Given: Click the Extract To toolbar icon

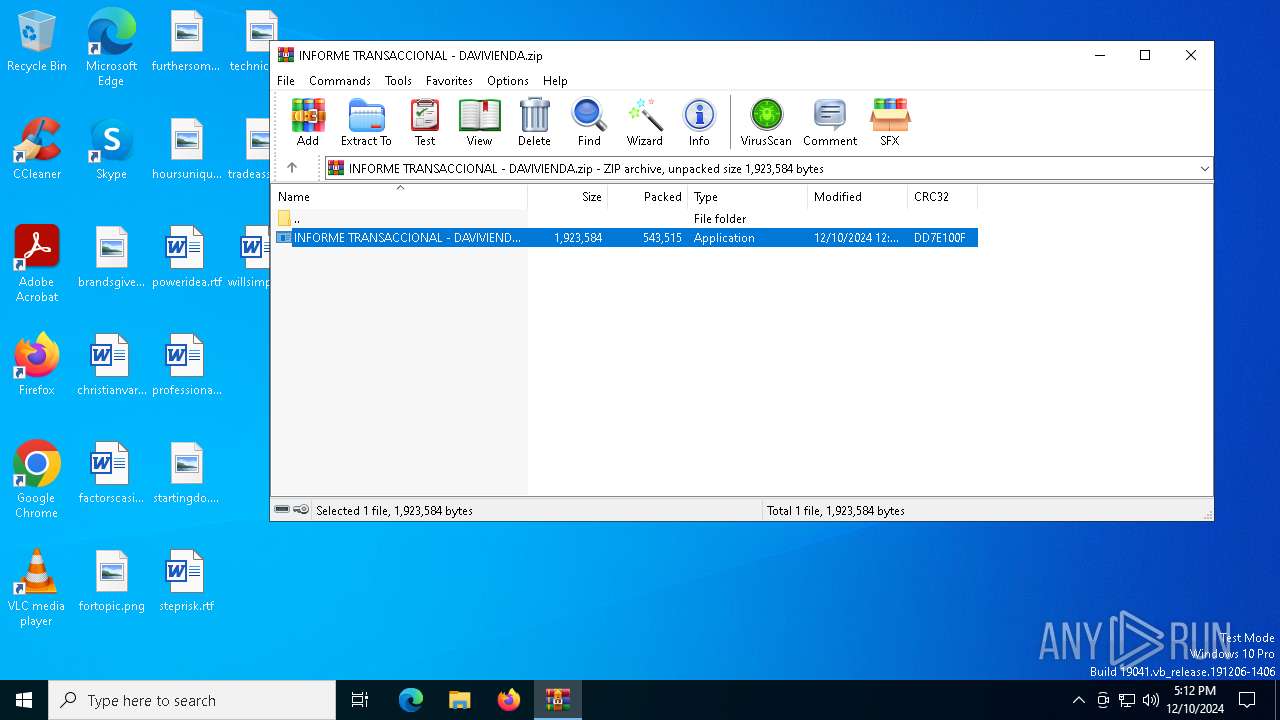Looking at the screenshot, I should click(366, 122).
